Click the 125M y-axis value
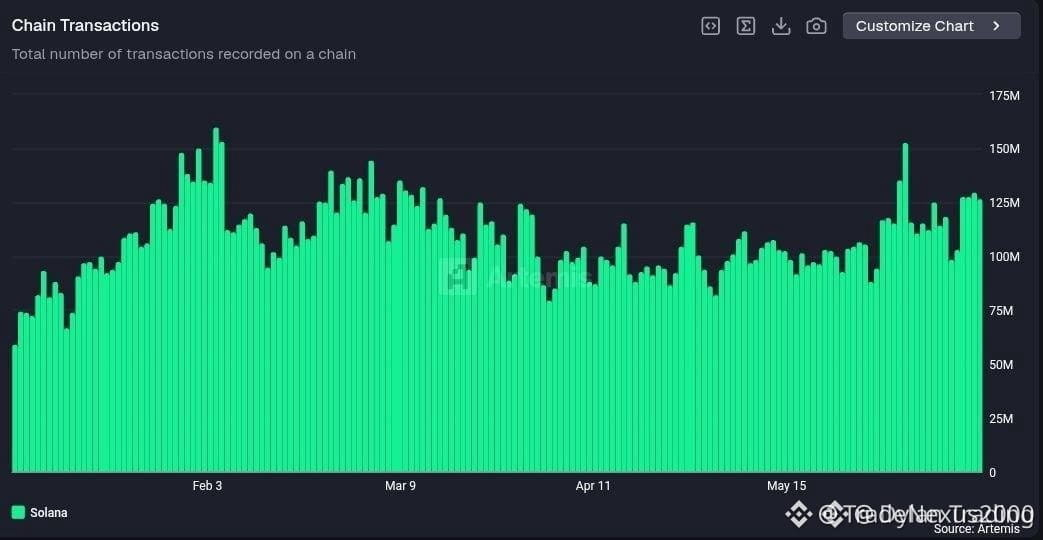1043x540 pixels. [1004, 203]
